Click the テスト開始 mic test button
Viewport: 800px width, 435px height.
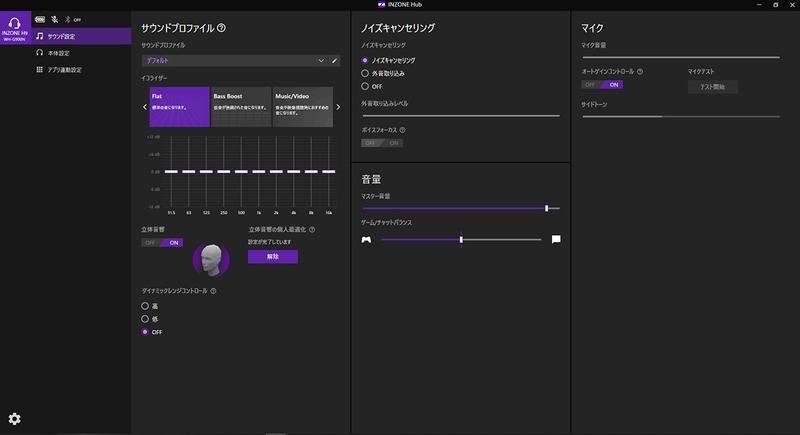point(713,87)
